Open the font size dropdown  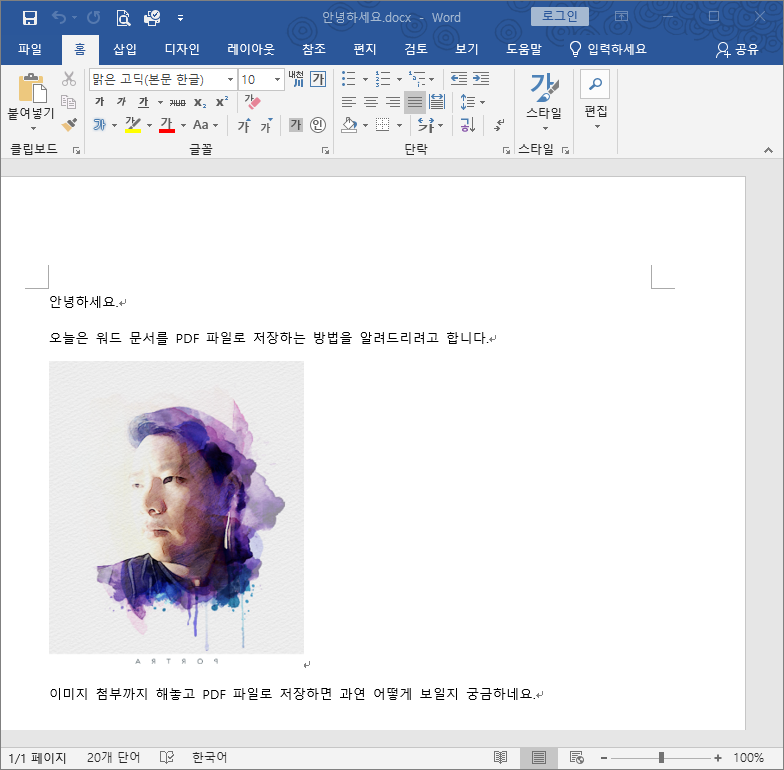click(277, 80)
